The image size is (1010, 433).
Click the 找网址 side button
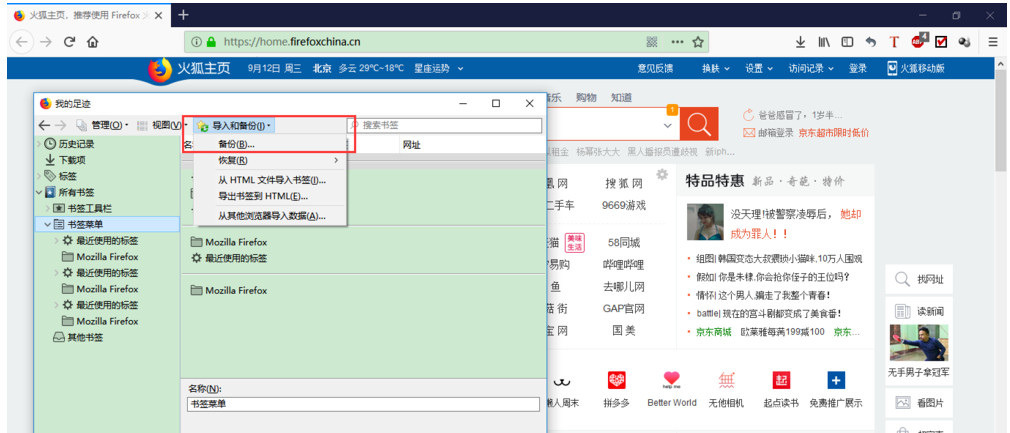coord(918,280)
